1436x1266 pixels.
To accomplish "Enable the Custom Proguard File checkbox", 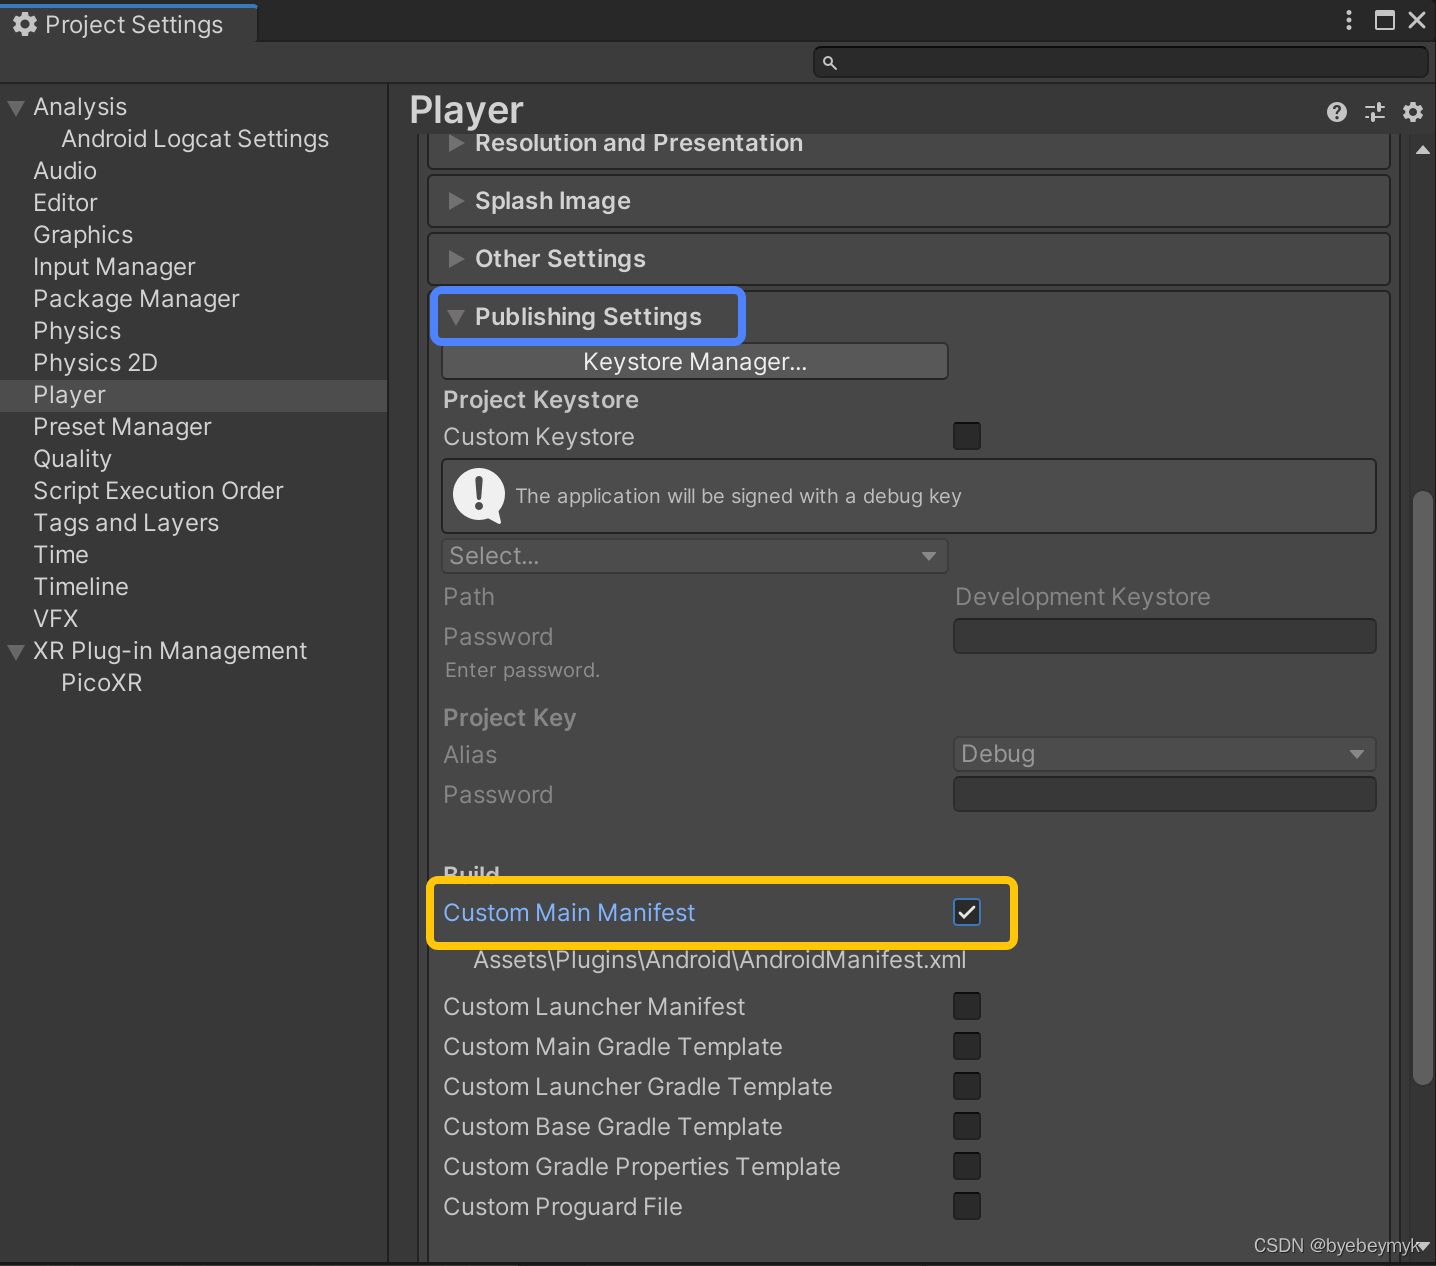I will (967, 1206).
